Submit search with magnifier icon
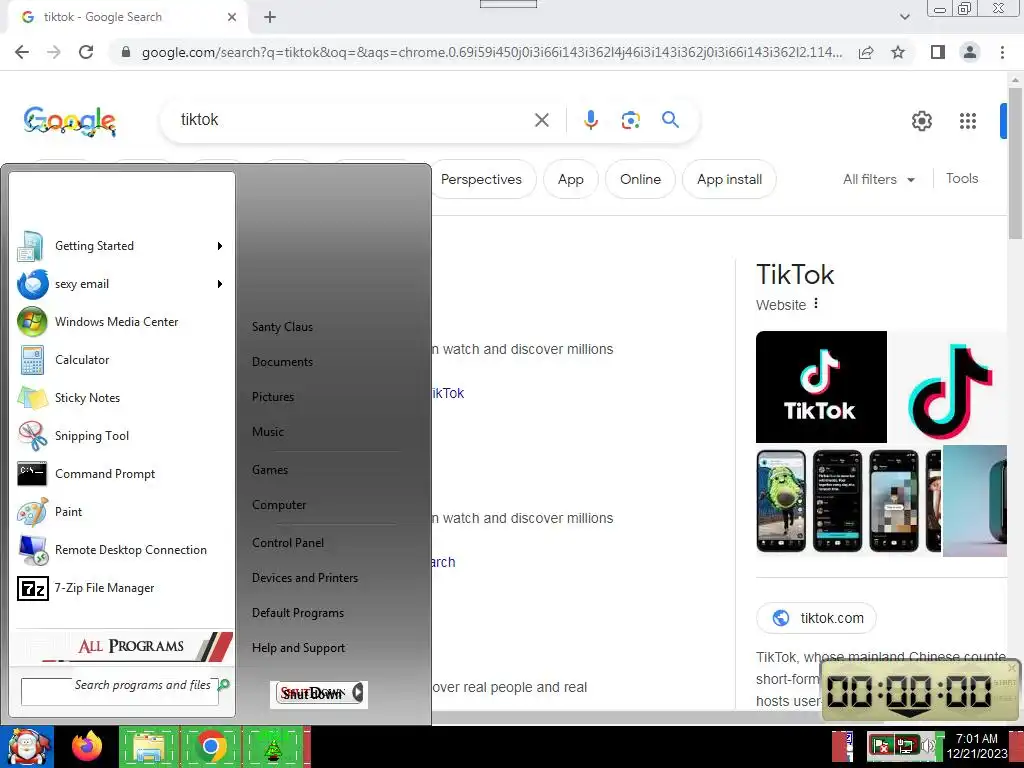The width and height of the screenshot is (1024, 768). click(x=670, y=120)
